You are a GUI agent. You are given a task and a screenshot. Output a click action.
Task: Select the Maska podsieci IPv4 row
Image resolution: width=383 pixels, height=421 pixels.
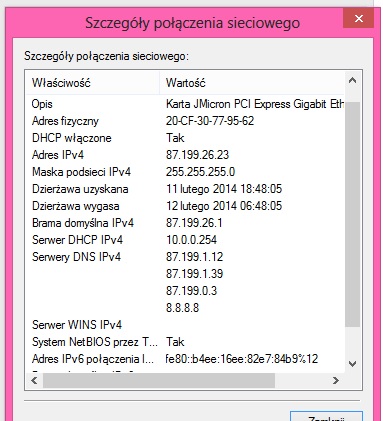point(185,172)
